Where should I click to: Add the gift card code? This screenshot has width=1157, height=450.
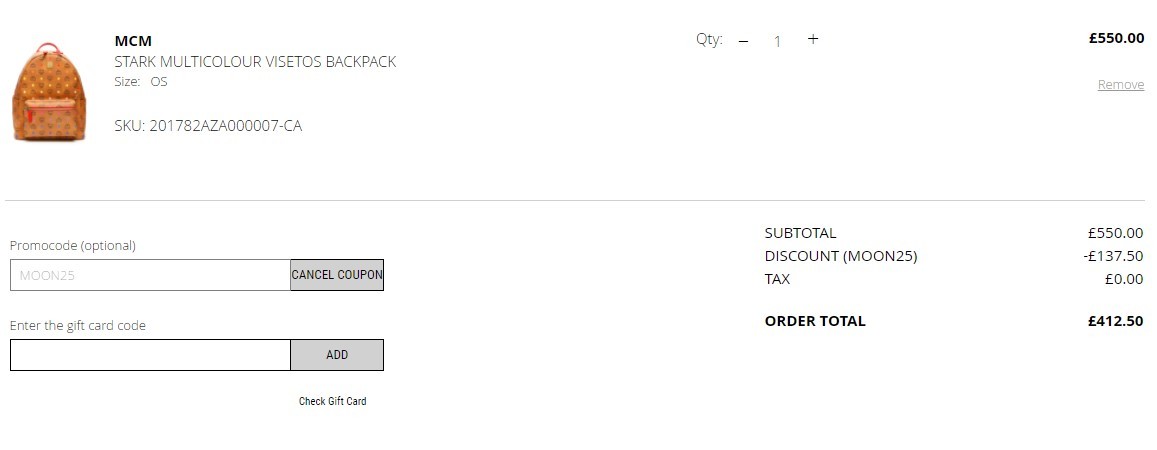pyautogui.click(x=337, y=355)
